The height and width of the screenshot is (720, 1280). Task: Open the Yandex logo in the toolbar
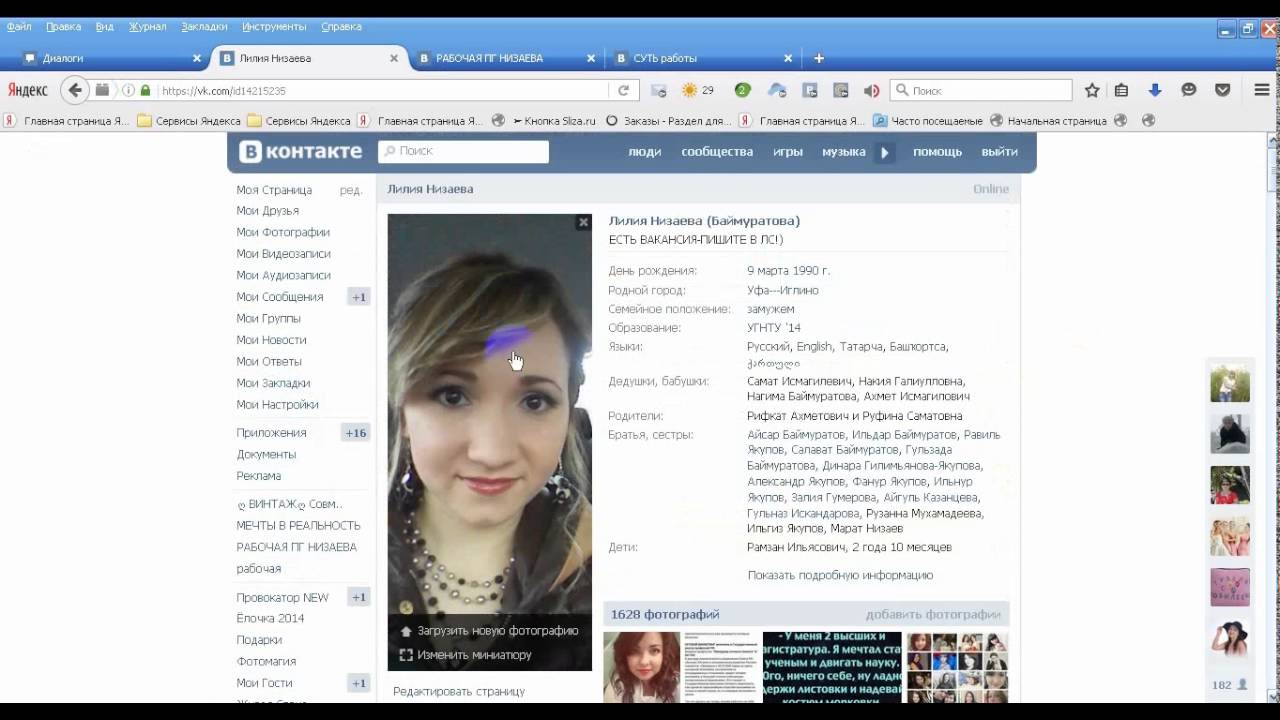[x=28, y=90]
